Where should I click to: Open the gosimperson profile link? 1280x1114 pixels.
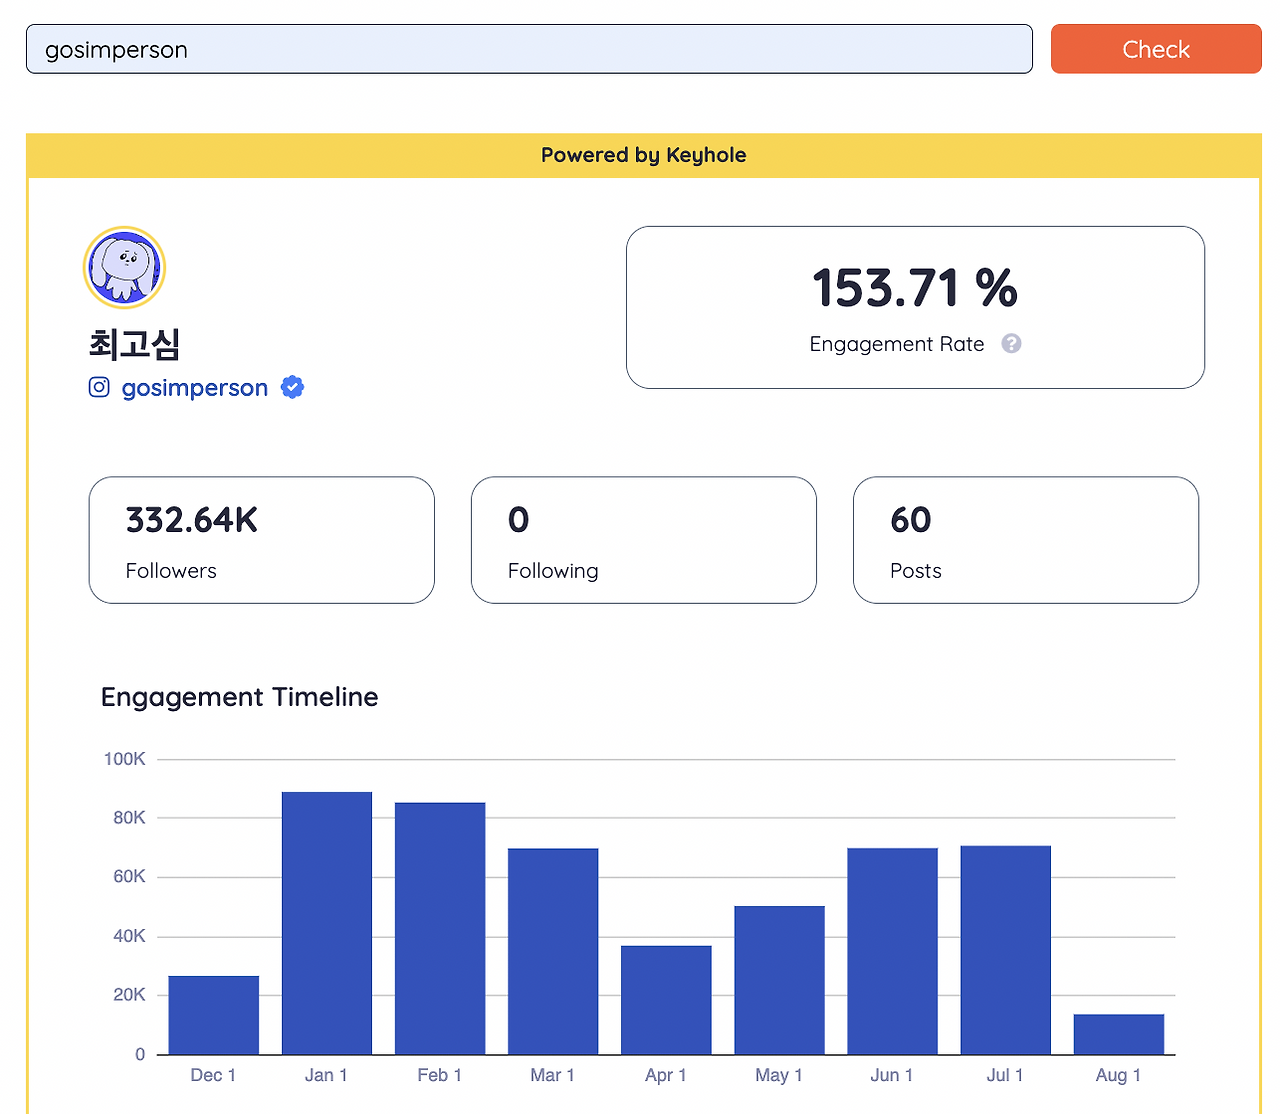[x=195, y=388]
